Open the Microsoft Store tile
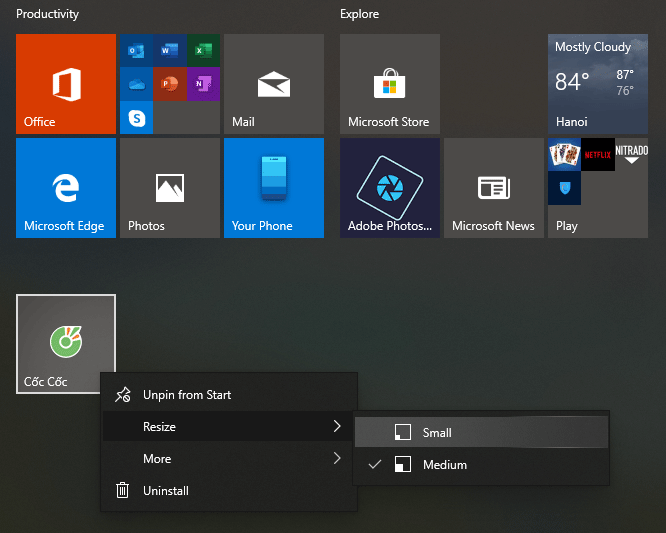This screenshot has height=533, width=666. pos(390,84)
